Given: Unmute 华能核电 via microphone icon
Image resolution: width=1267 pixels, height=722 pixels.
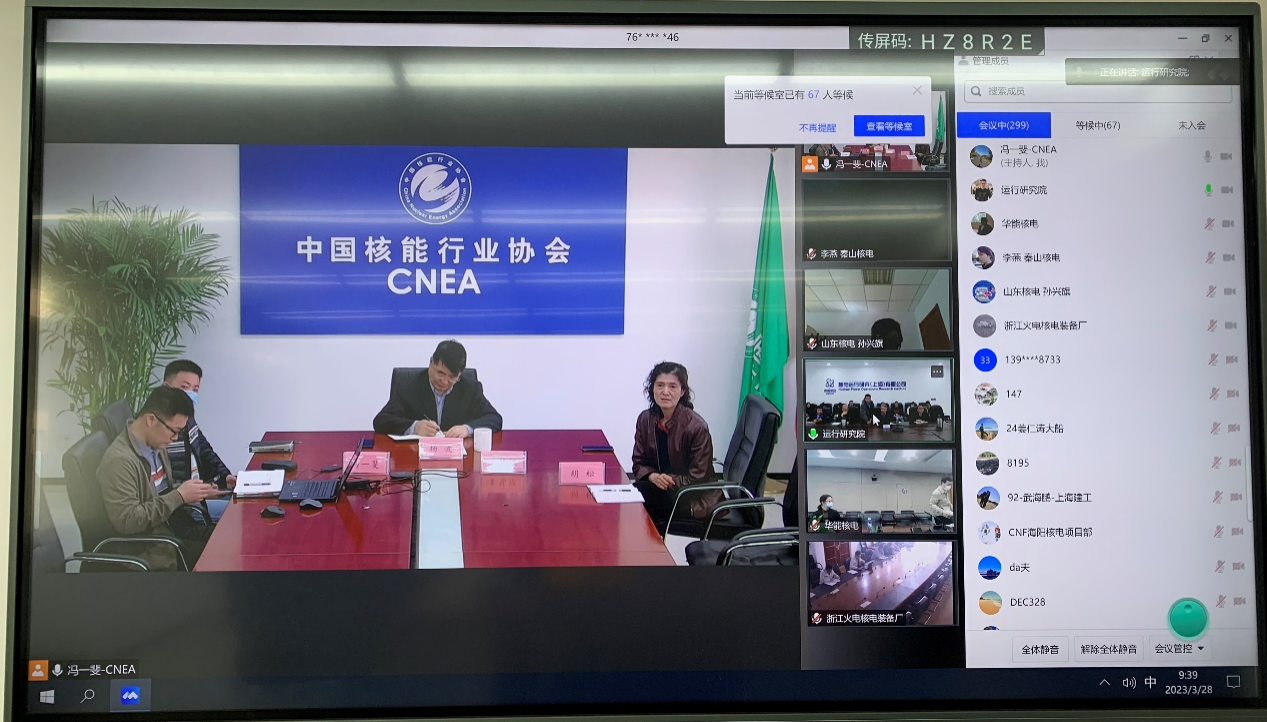Looking at the screenshot, I should point(1210,224).
